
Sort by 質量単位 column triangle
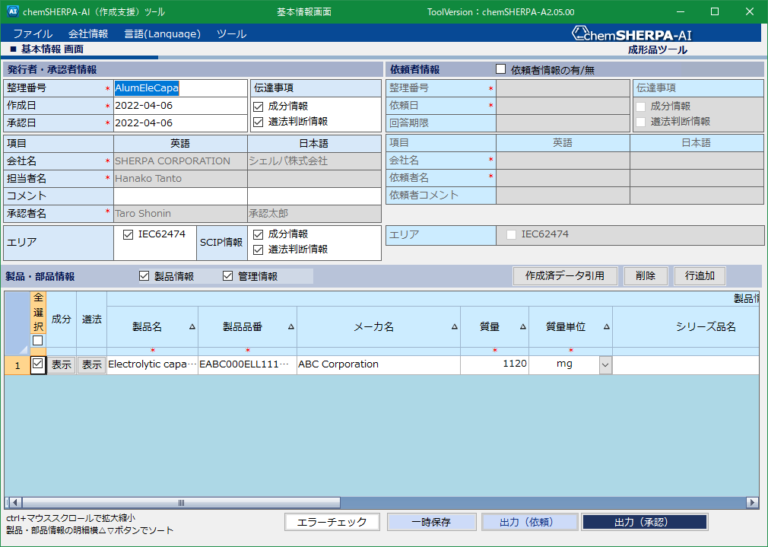(606, 327)
